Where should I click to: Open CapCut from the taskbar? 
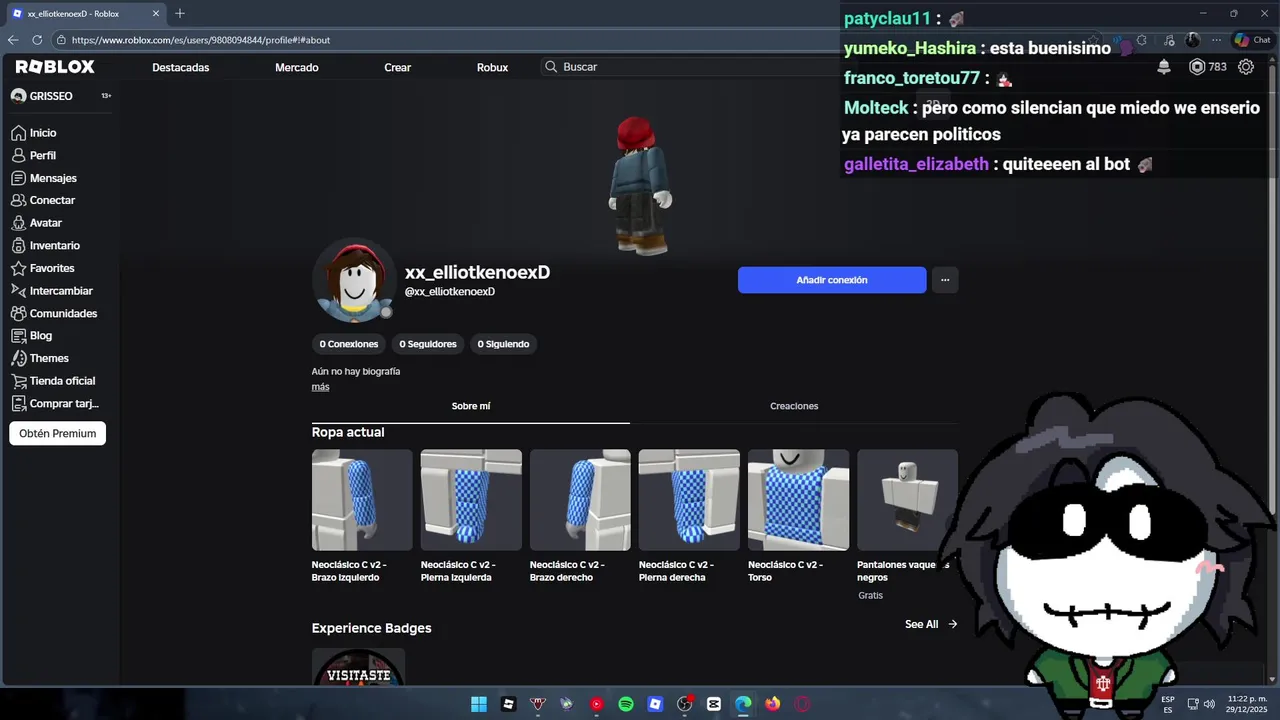pos(714,704)
